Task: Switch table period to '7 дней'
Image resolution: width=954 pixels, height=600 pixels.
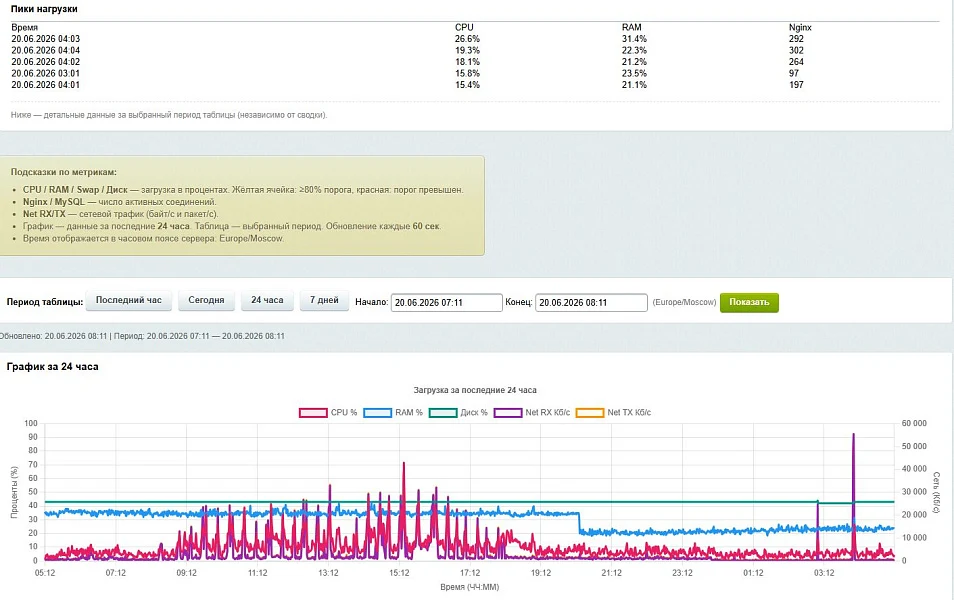Action: pyautogui.click(x=324, y=301)
